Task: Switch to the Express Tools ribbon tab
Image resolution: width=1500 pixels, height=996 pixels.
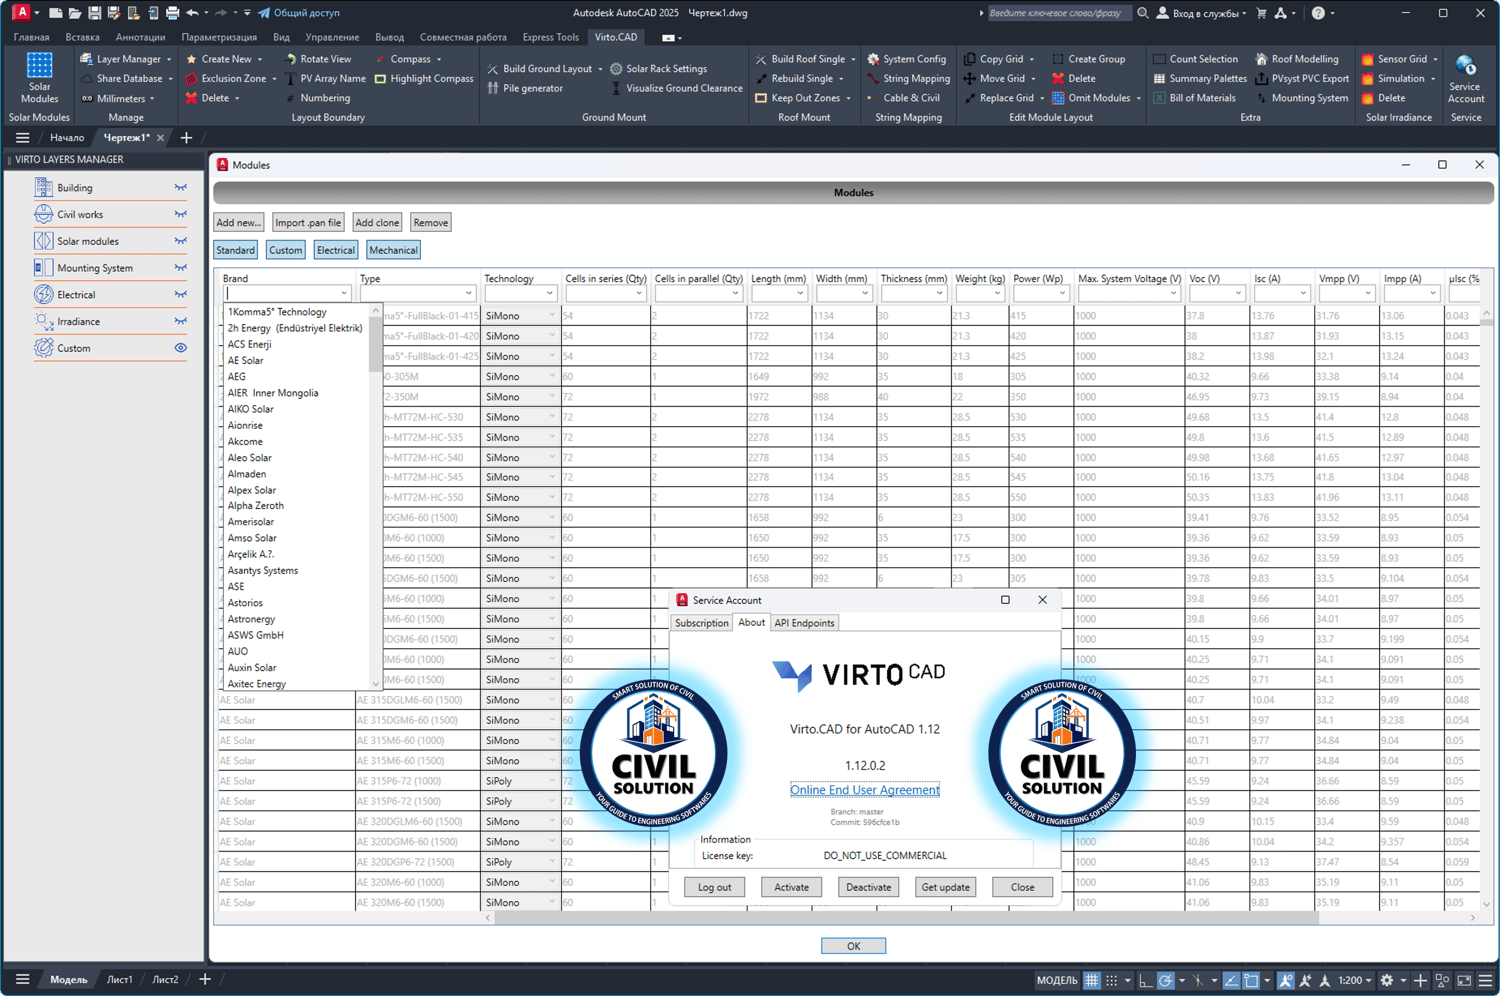Action: pos(550,37)
